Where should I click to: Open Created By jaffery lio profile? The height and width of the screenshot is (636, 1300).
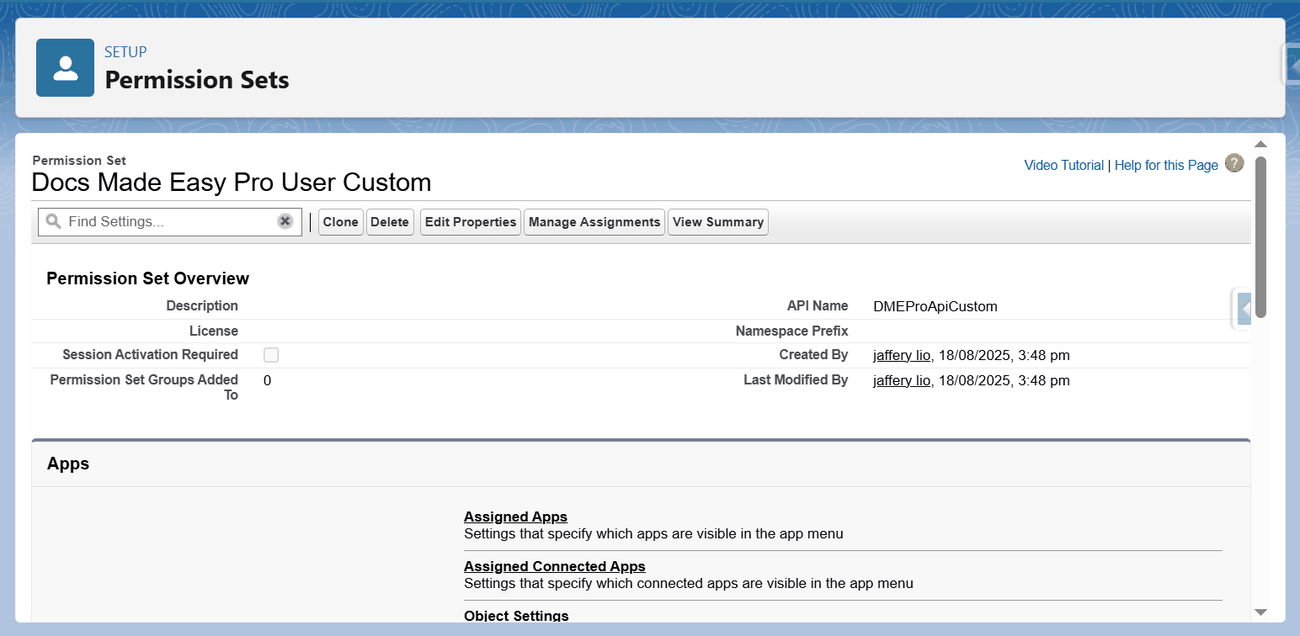coord(902,355)
